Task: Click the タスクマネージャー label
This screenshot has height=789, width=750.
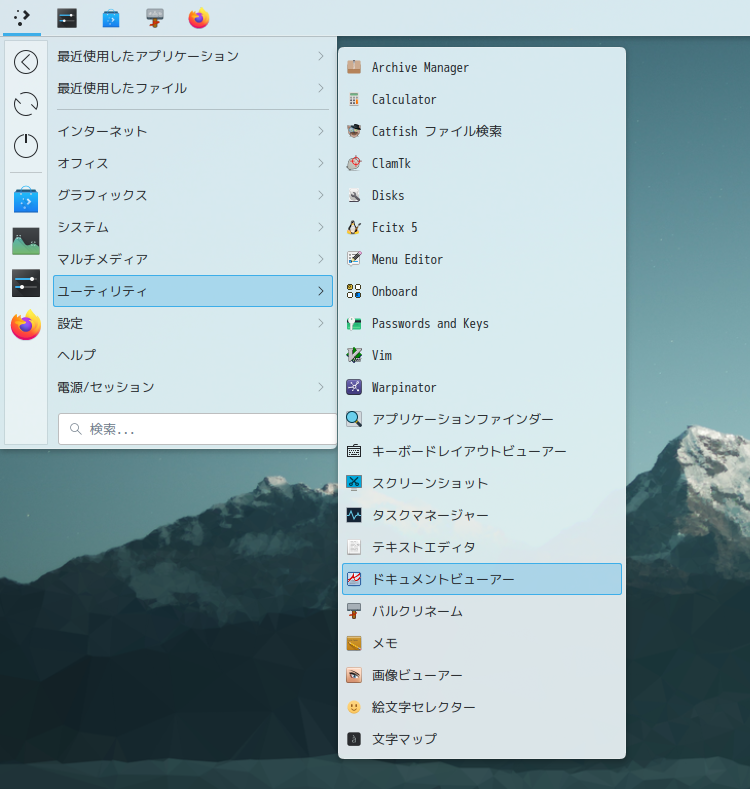Action: click(x=430, y=515)
